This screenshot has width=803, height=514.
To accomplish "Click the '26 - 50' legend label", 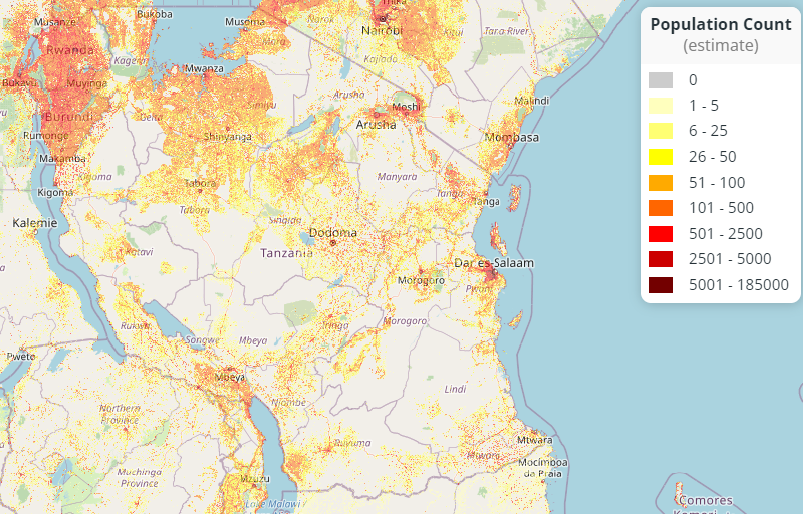I will point(712,157).
